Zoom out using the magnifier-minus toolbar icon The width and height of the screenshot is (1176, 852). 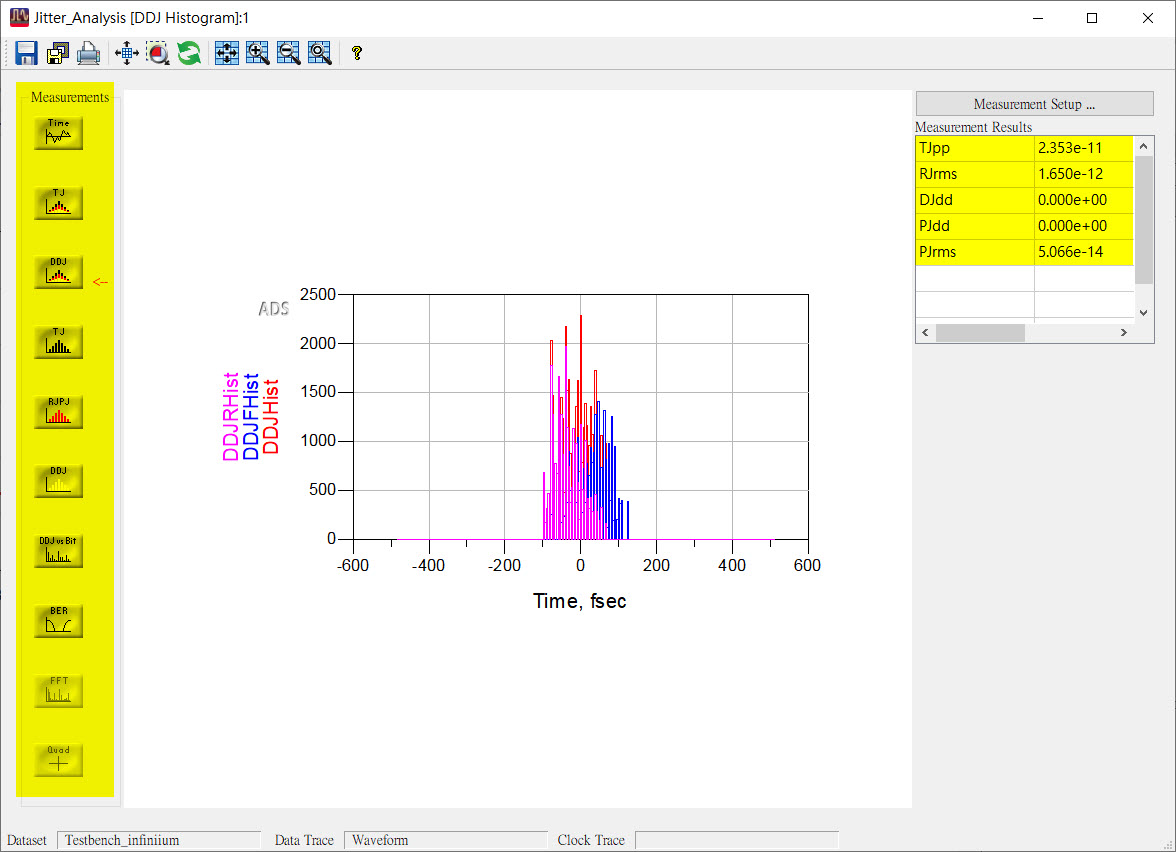coord(288,53)
